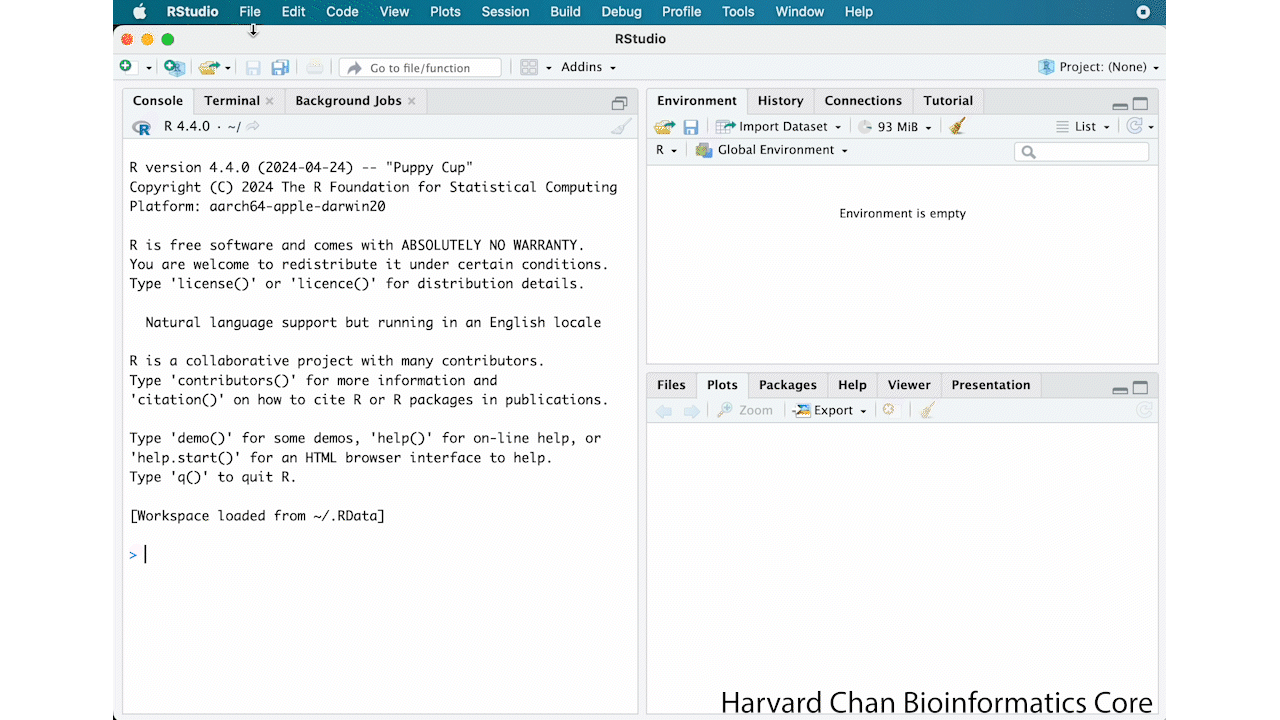Image resolution: width=1280 pixels, height=720 pixels.
Task: Click the Go to file/function field
Action: pyautogui.click(x=420, y=67)
